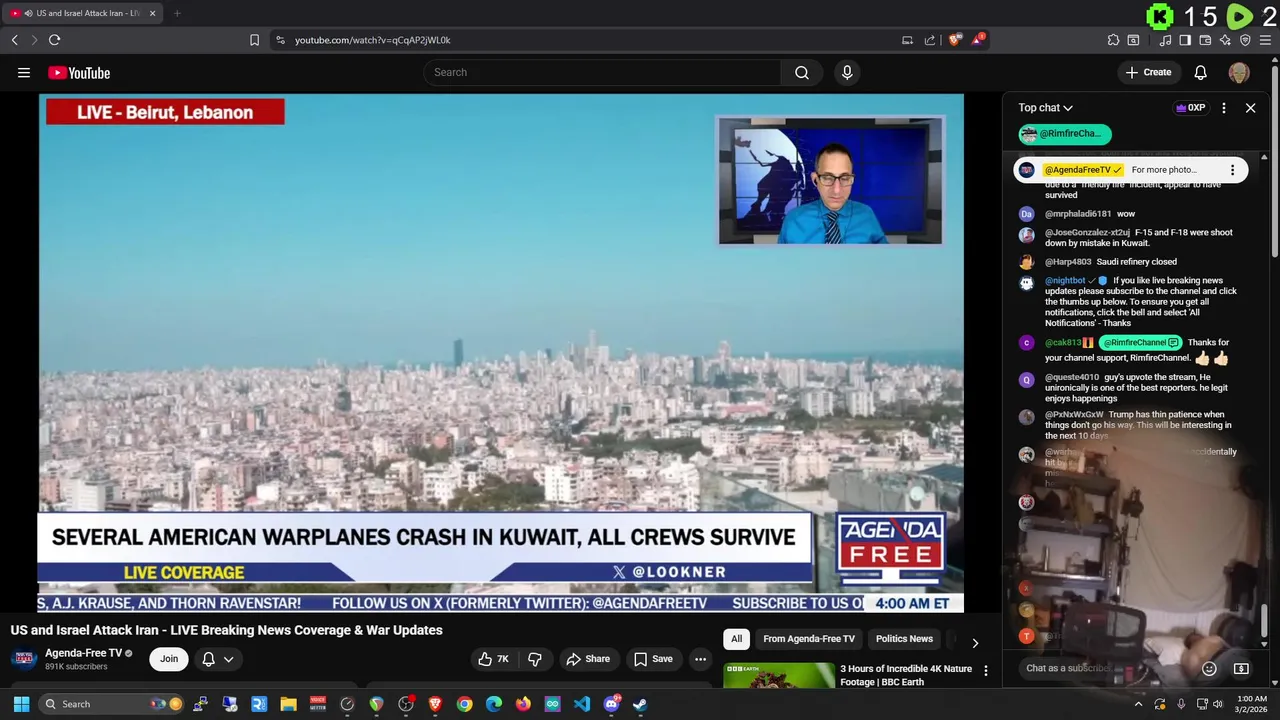Image resolution: width=1280 pixels, height=720 pixels.
Task: Open channel notification bell dropdown
Action: pyautogui.click(x=218, y=659)
